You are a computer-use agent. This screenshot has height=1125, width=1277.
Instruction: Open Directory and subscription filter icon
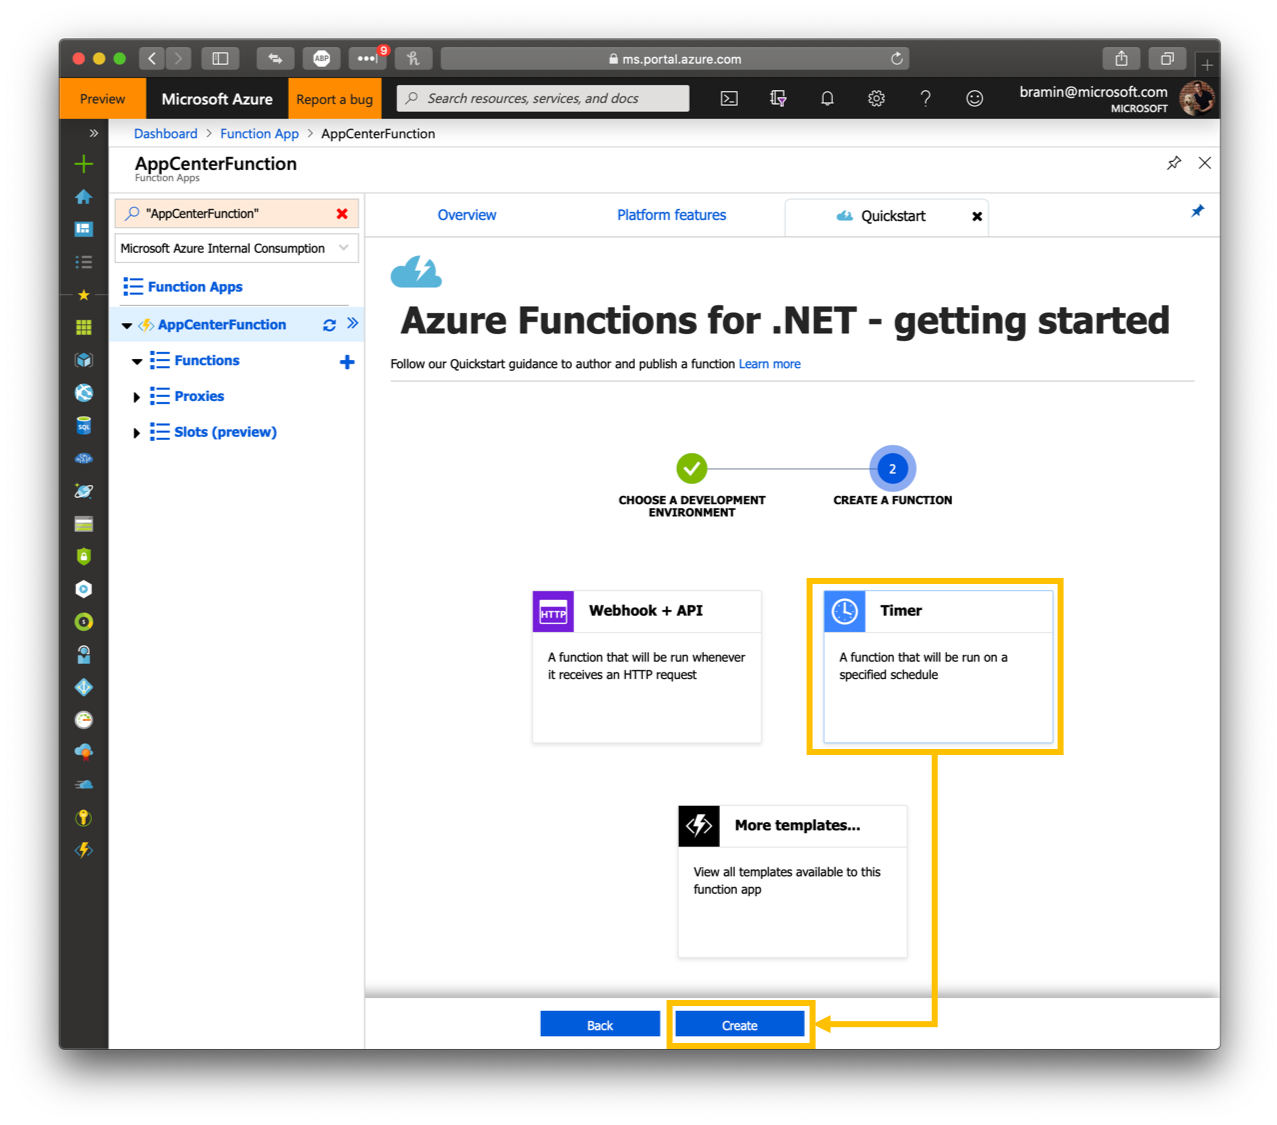coord(778,98)
